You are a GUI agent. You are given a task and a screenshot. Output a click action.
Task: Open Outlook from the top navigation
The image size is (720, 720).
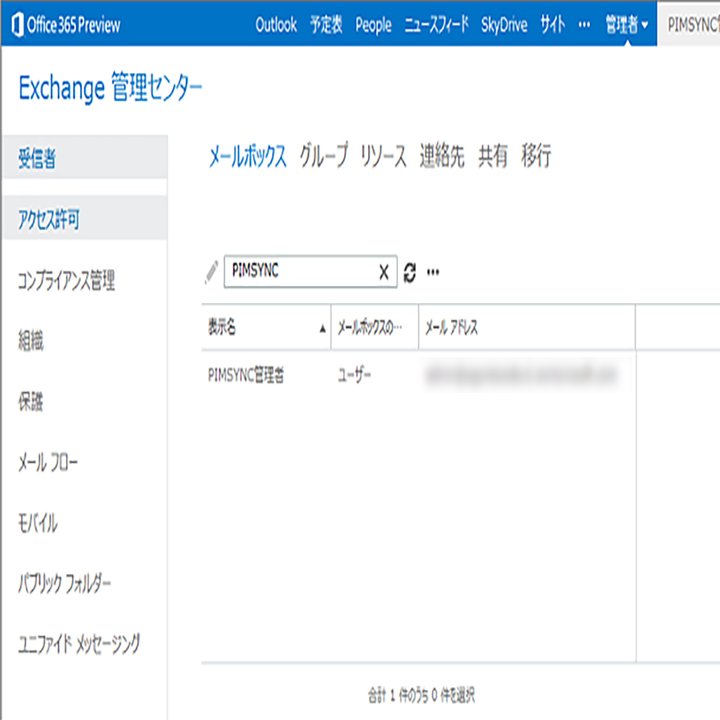tap(276, 24)
